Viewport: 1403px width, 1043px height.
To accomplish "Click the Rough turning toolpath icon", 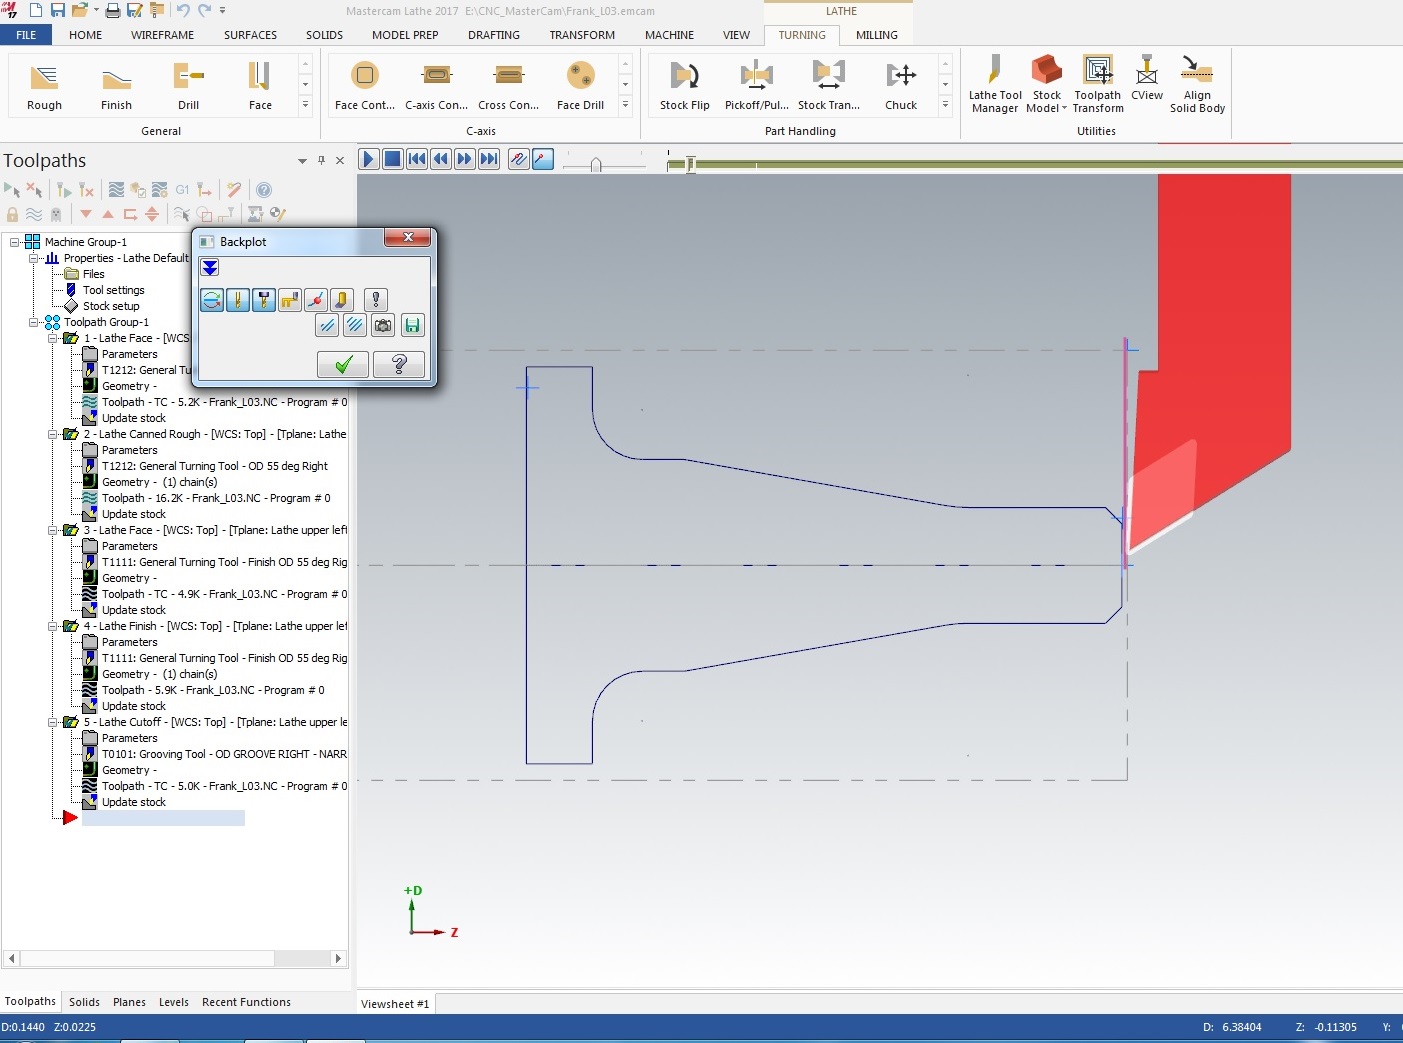I will 44,85.
